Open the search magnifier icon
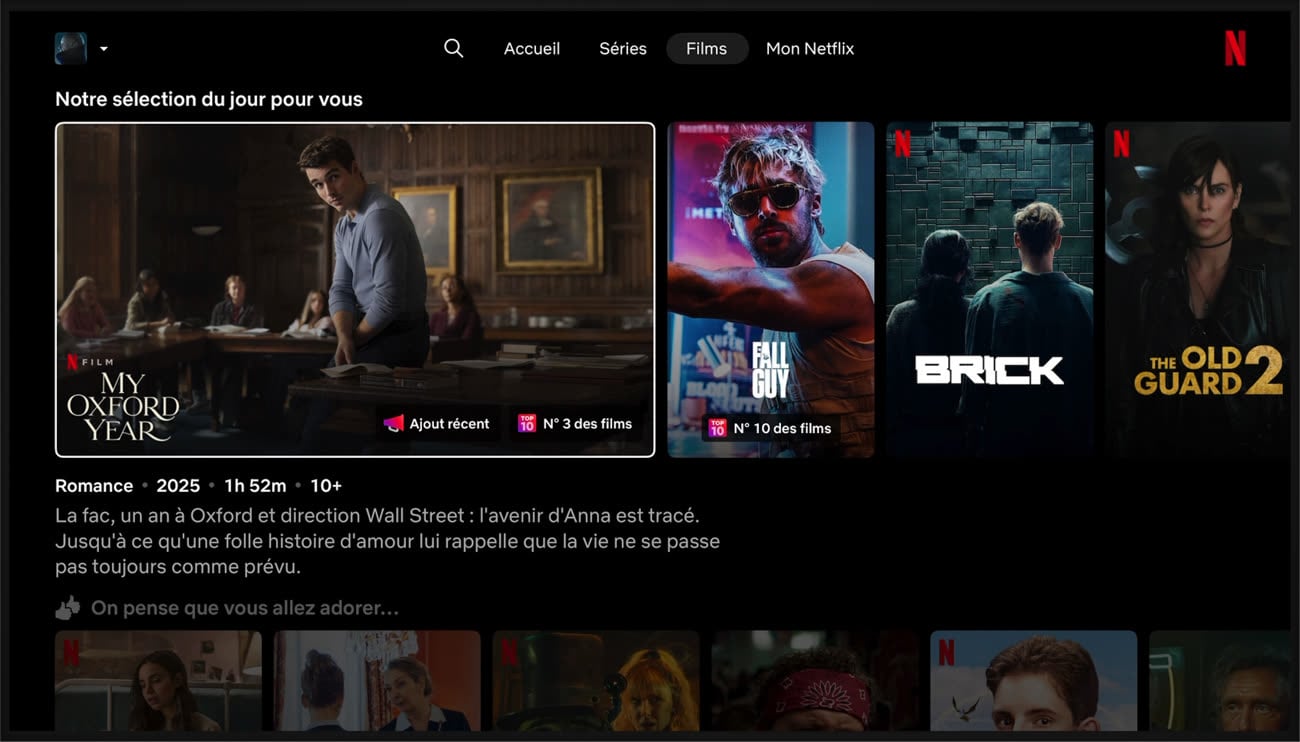1300x742 pixels. click(x=453, y=48)
